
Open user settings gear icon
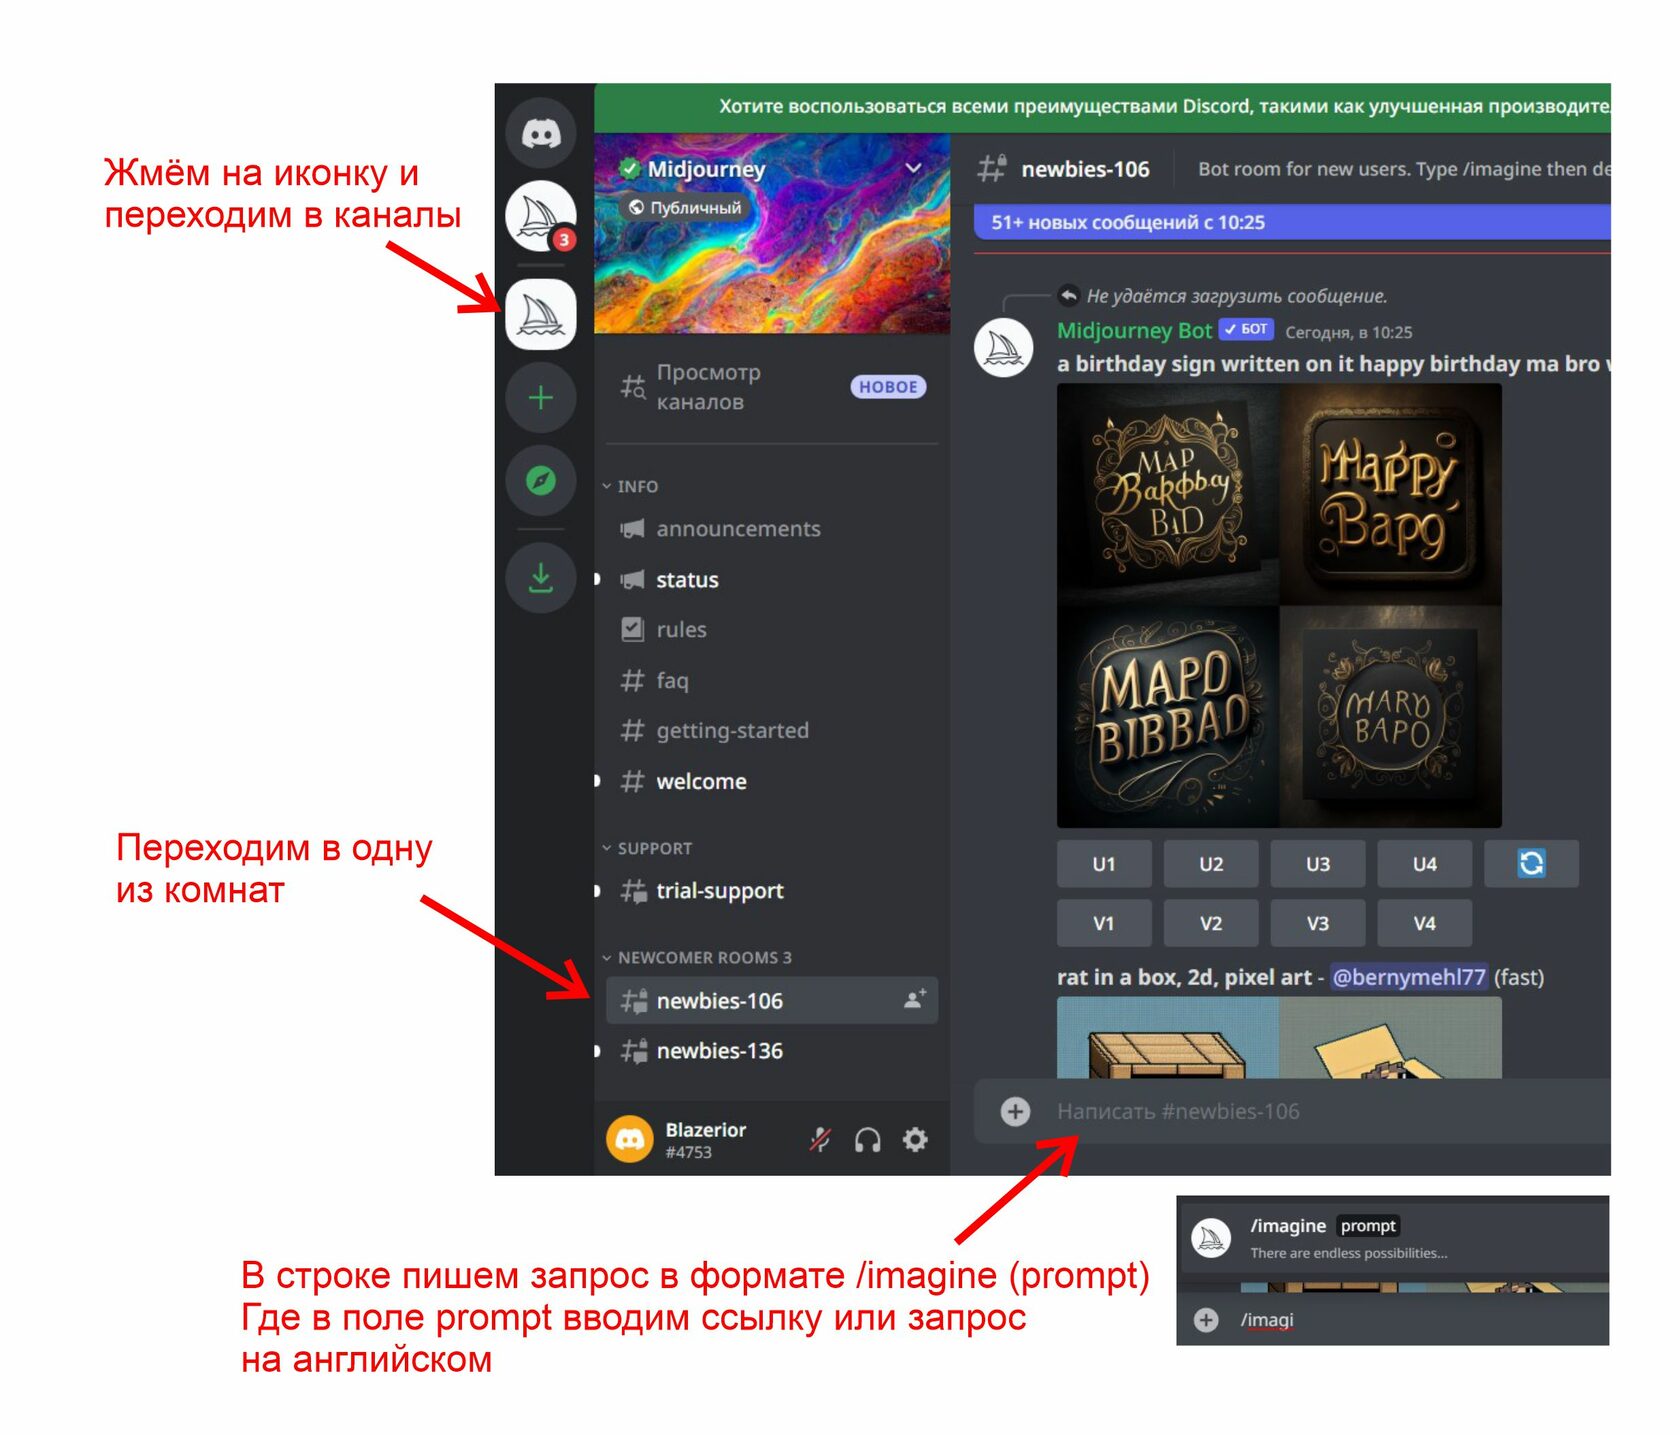[915, 1139]
